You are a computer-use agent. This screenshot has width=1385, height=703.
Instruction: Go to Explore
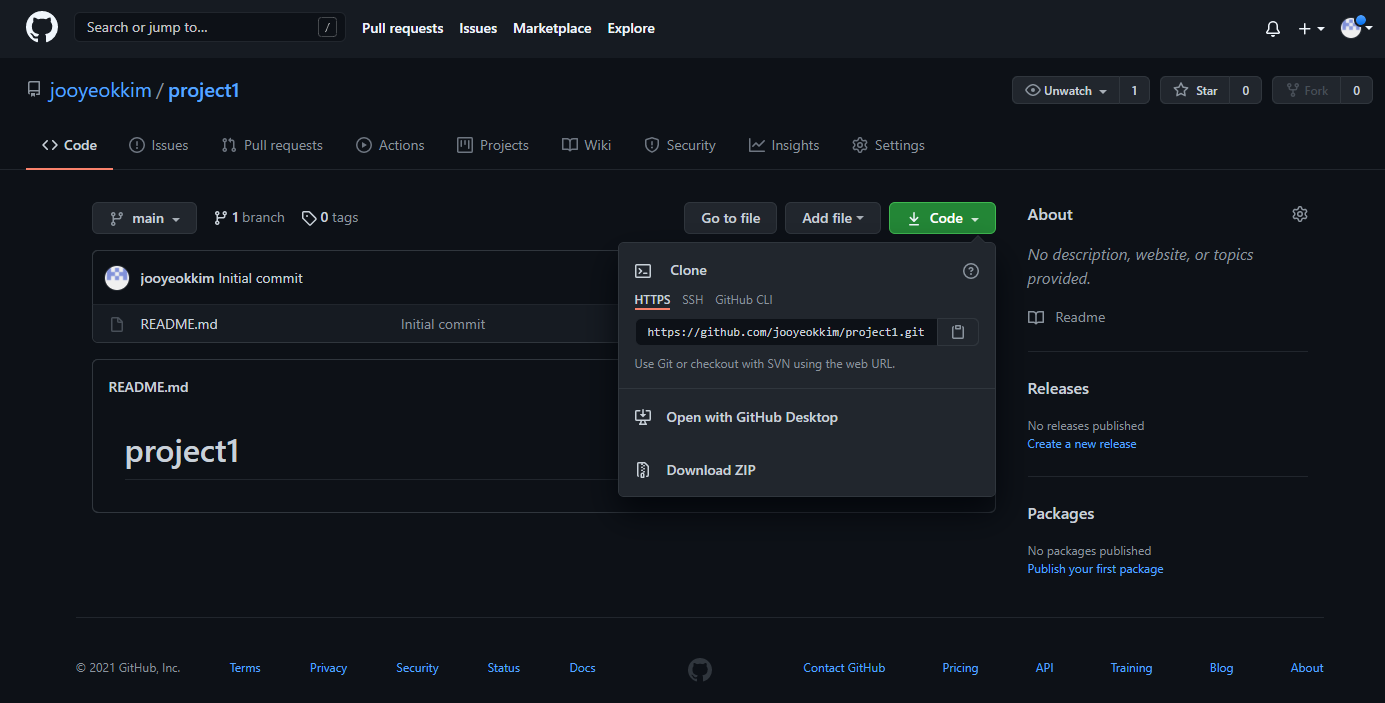631,28
